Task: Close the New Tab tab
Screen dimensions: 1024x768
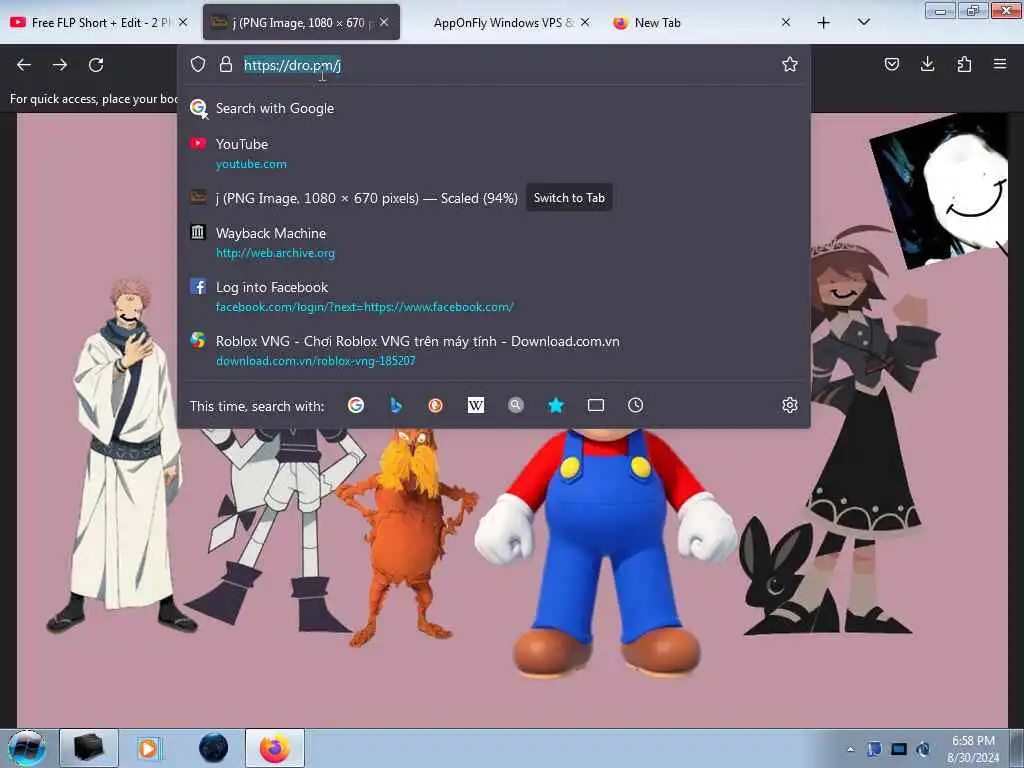Action: pyautogui.click(x=786, y=22)
